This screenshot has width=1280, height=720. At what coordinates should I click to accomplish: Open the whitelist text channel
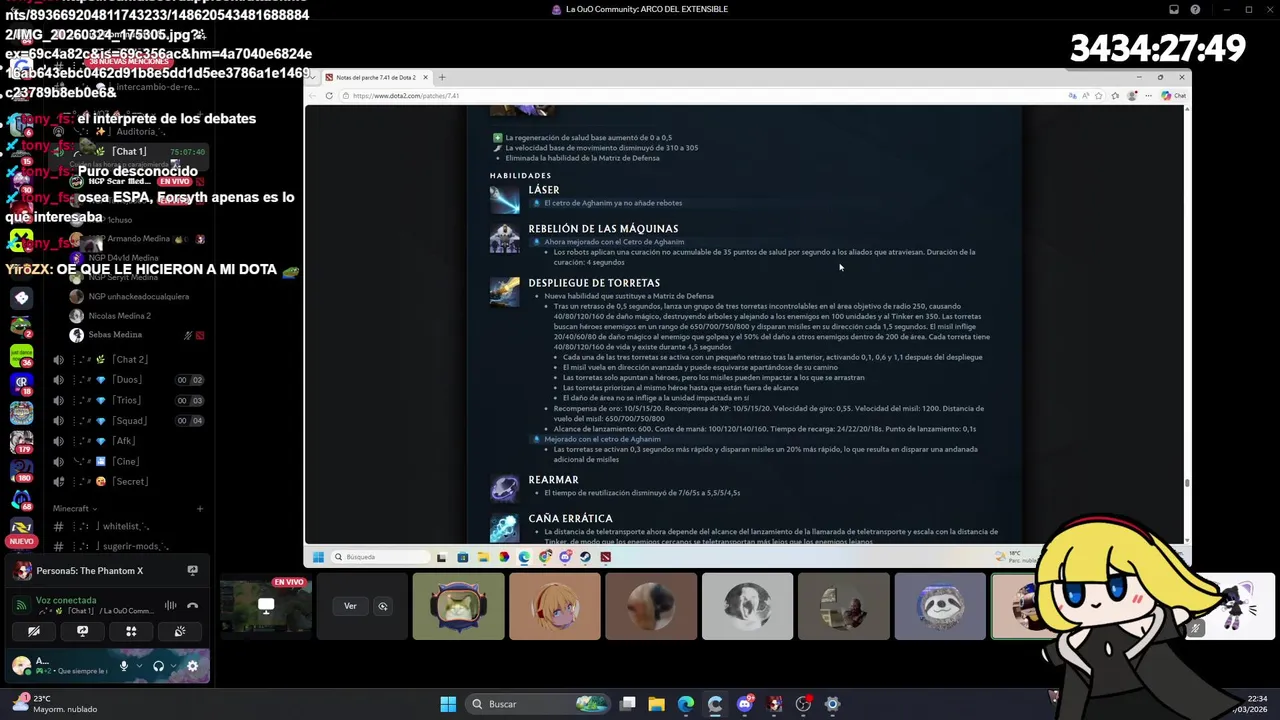click(128, 526)
